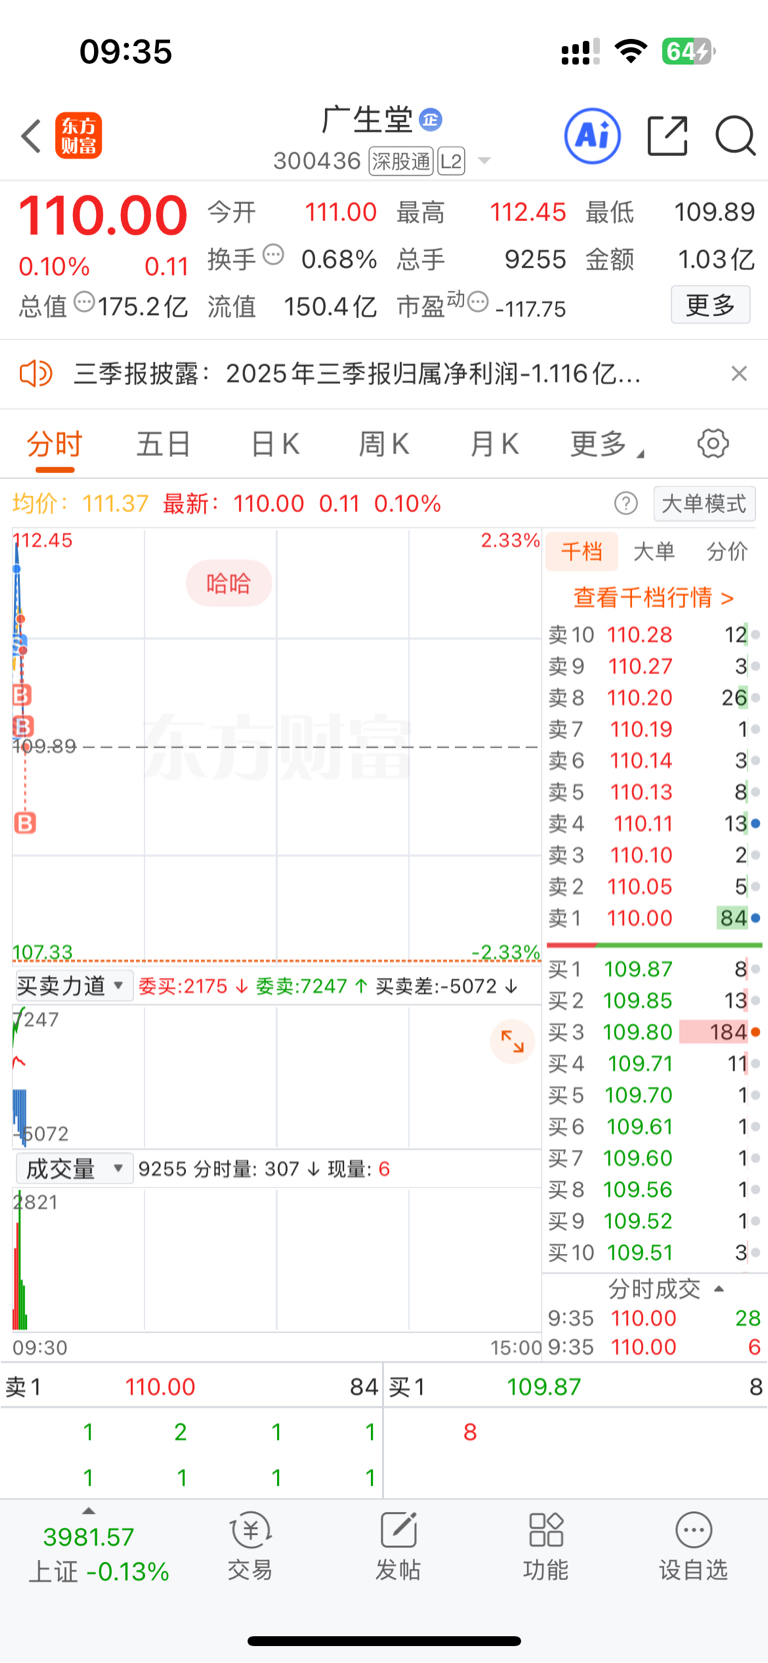The image size is (768, 1663).
Task: Tap the 卖1 110.00 order book row
Action: [654, 918]
